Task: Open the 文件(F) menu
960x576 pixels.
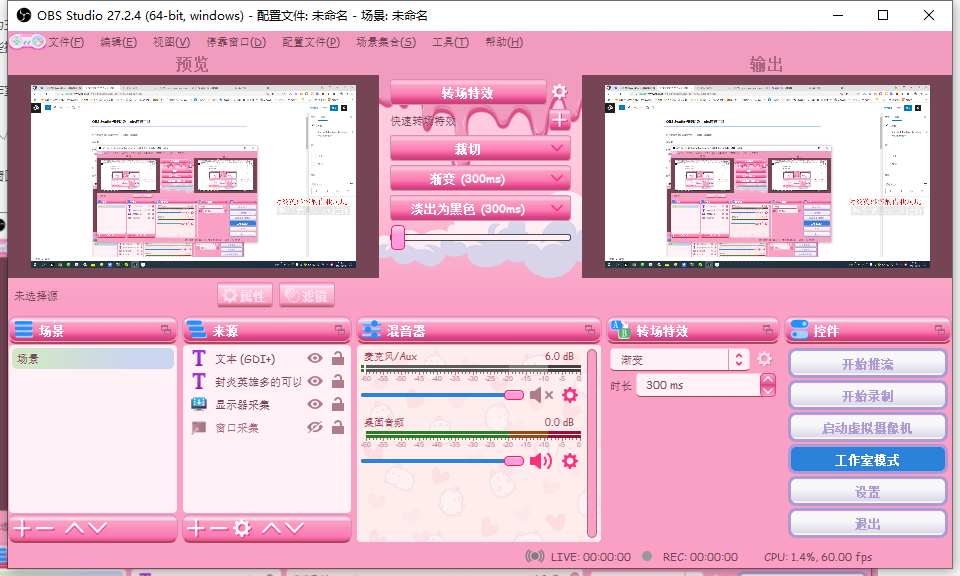Action: coord(66,42)
